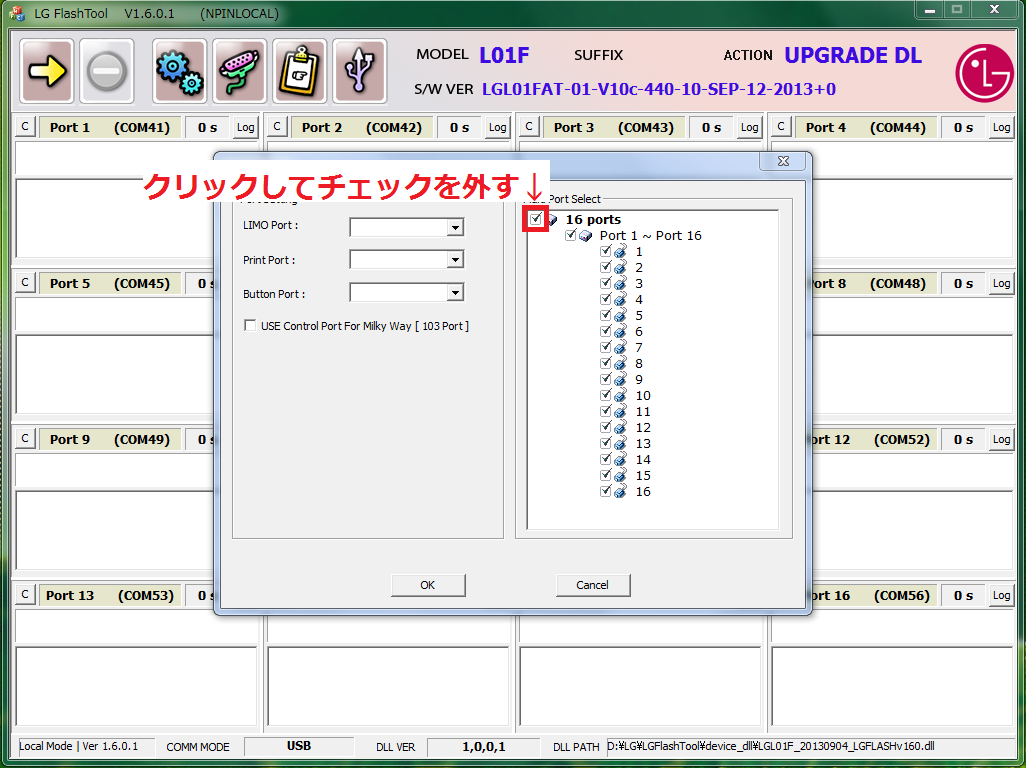
Task: Click the plug icon of port 5
Action: click(x=620, y=316)
